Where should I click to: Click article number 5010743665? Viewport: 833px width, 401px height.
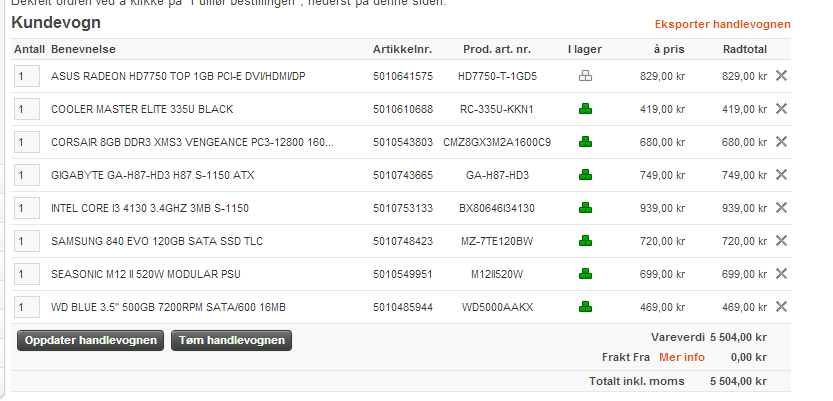pyautogui.click(x=403, y=175)
